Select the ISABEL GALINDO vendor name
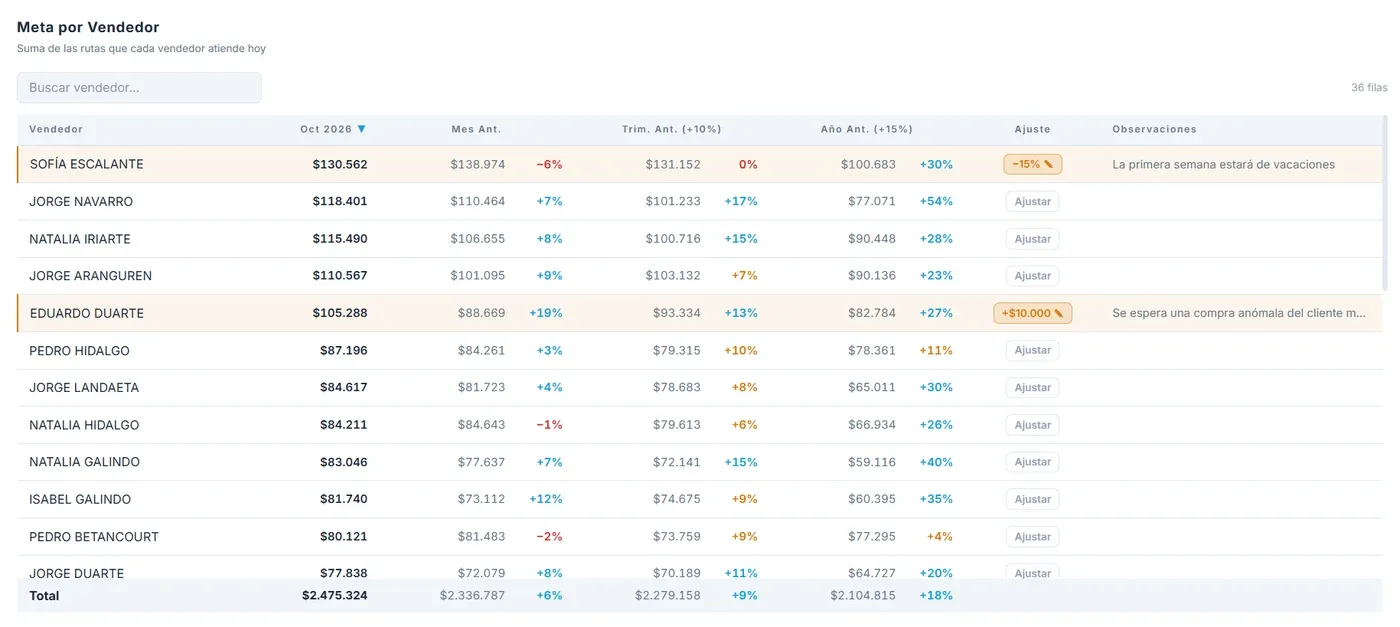The height and width of the screenshot is (627, 1400). pos(80,499)
